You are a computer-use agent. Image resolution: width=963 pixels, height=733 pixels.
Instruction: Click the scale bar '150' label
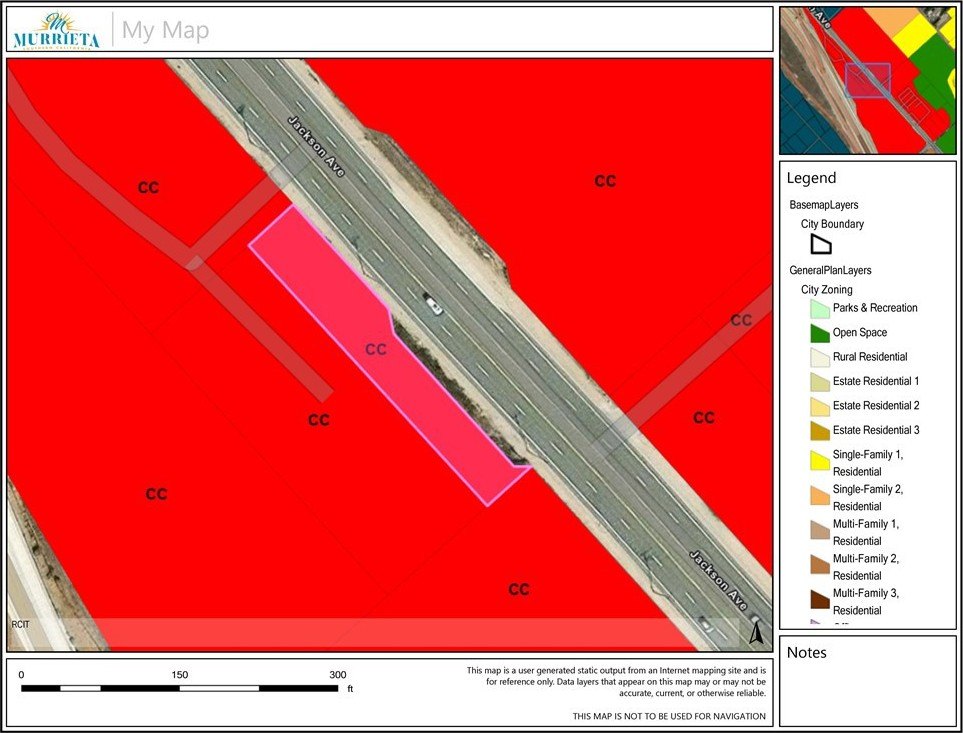click(179, 675)
